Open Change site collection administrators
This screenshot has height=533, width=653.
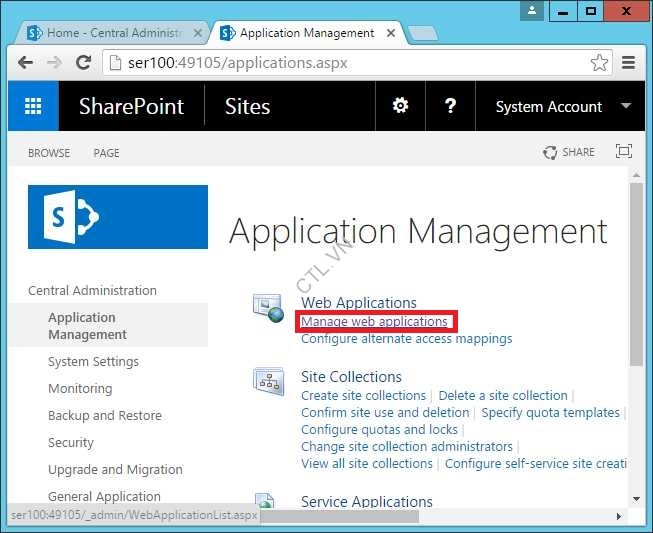point(407,446)
